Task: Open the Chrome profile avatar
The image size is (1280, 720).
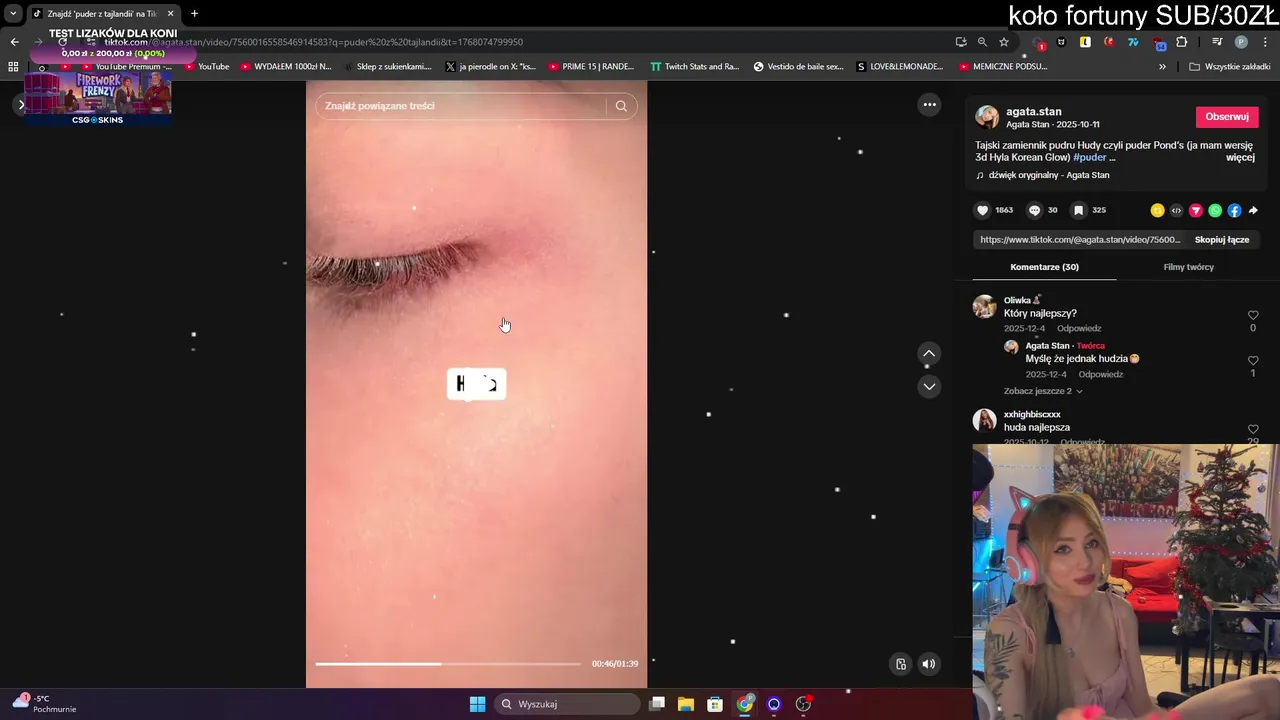Action: [1241, 42]
